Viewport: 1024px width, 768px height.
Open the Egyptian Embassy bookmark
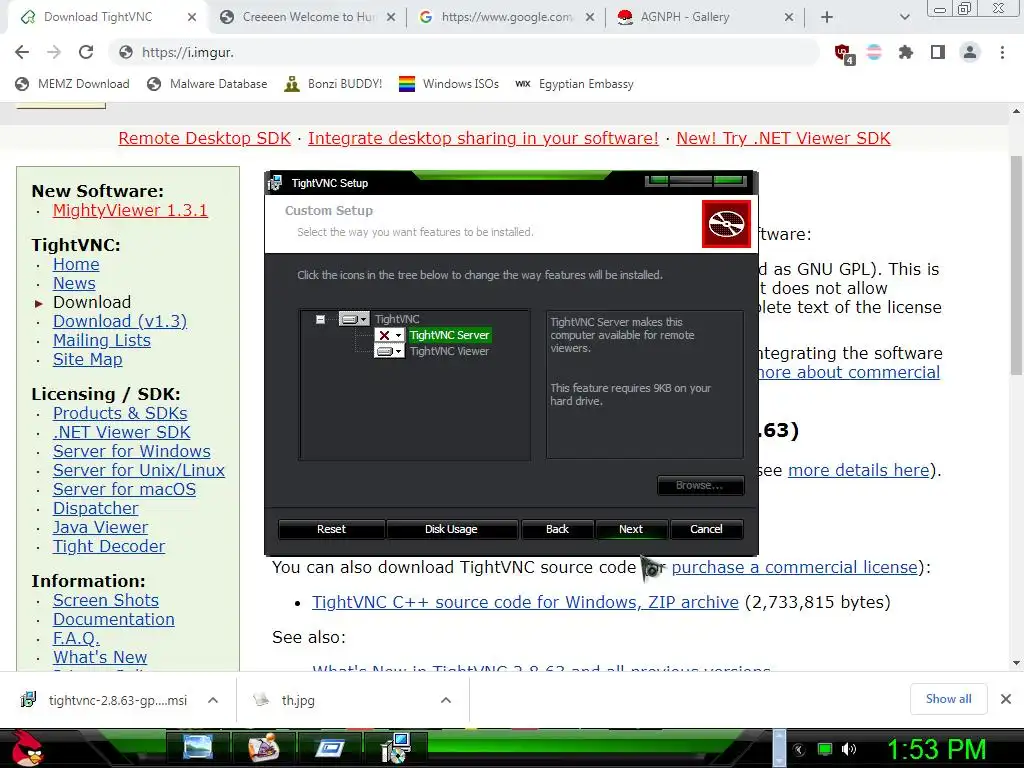(x=575, y=84)
